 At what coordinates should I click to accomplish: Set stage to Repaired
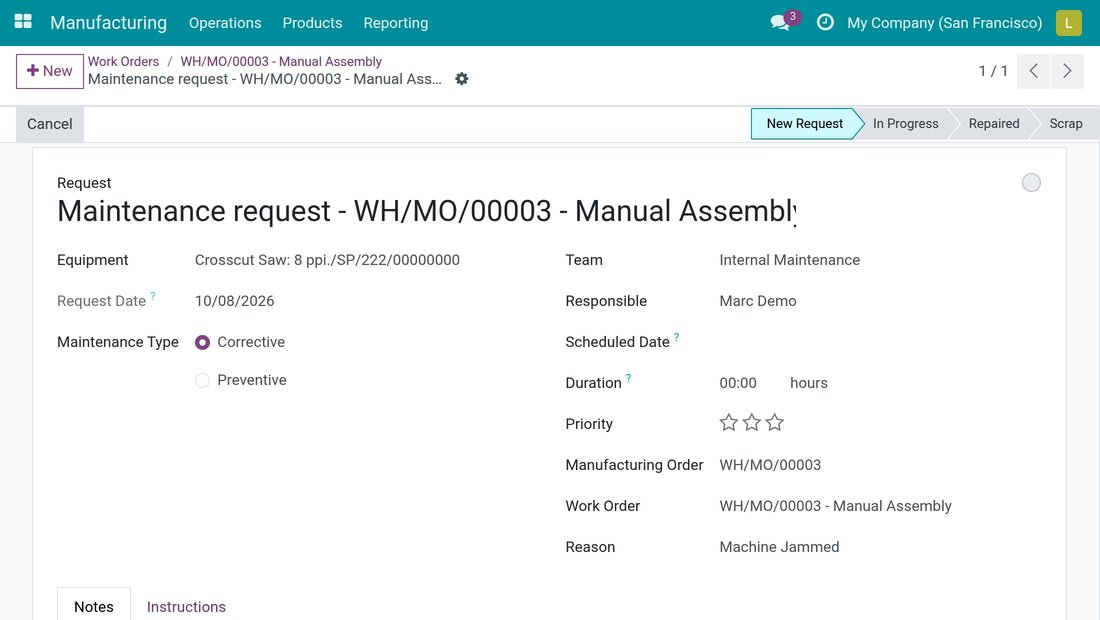[994, 123]
